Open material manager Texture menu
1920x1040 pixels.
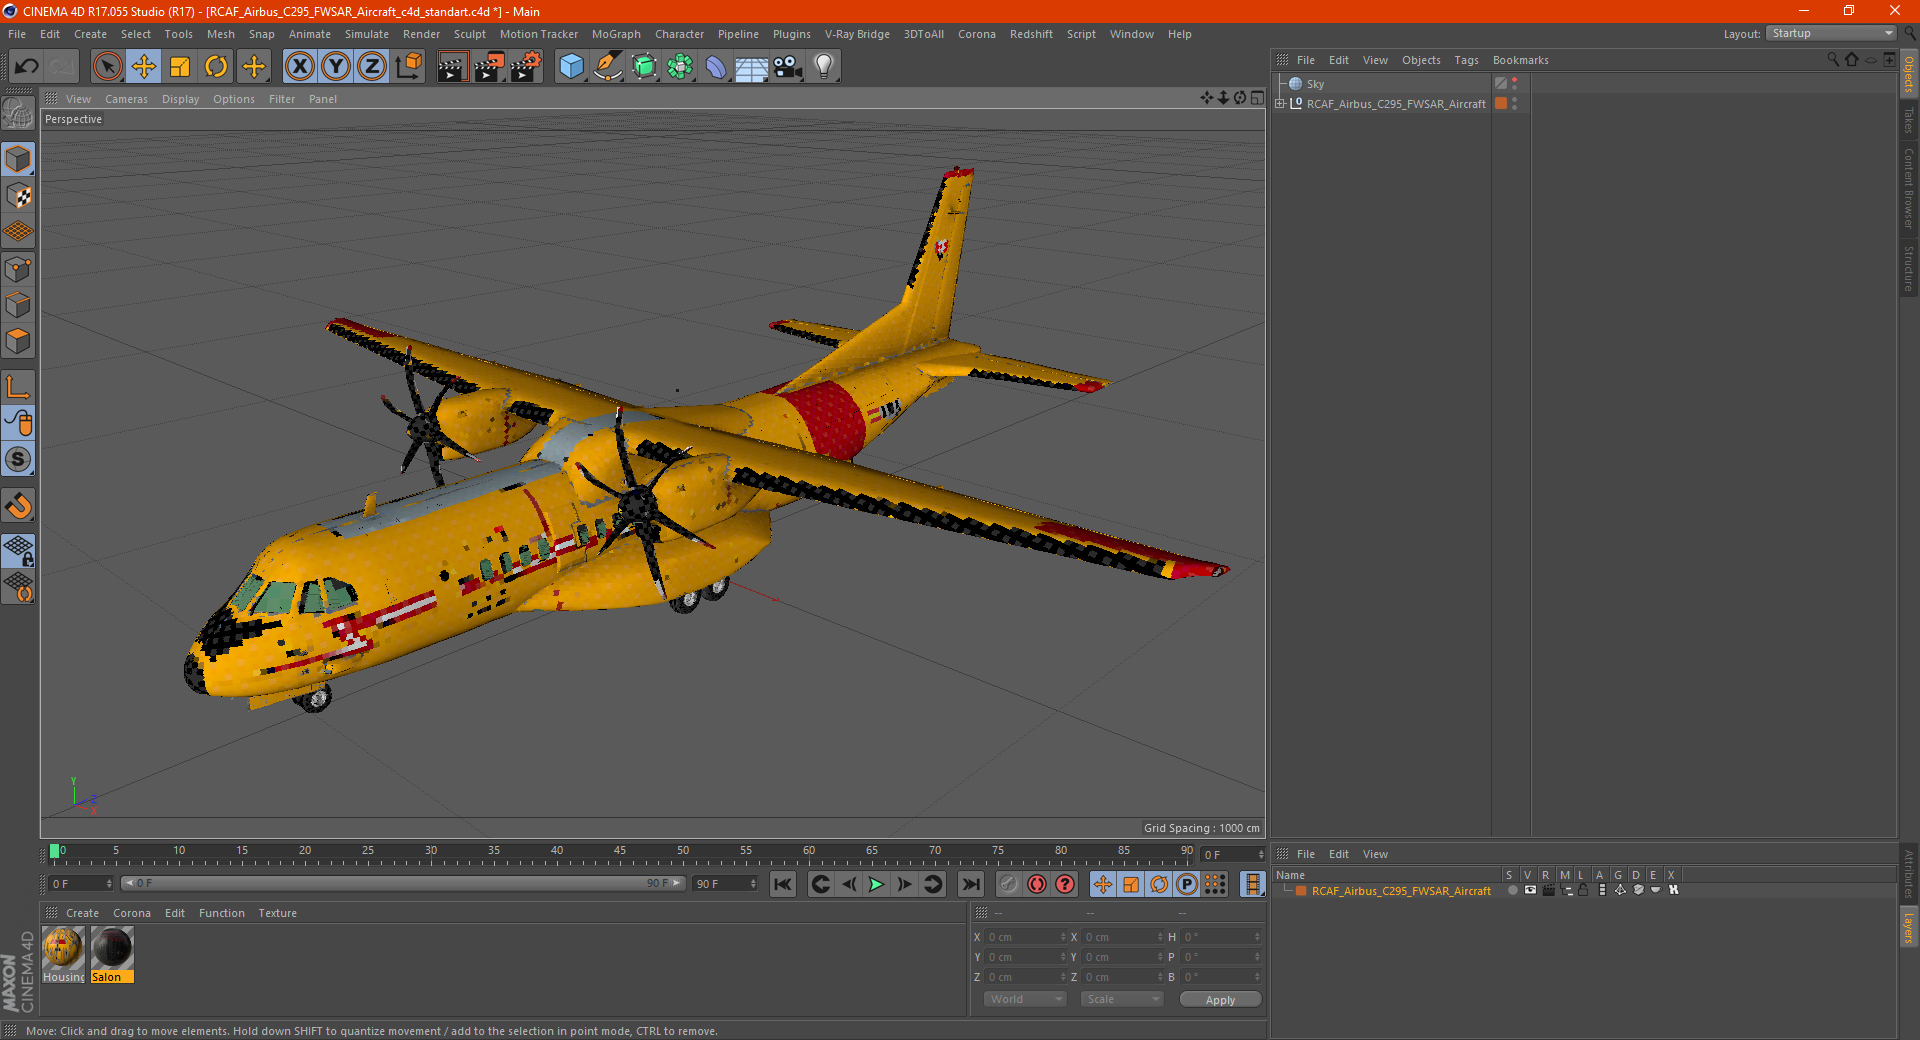tap(277, 913)
